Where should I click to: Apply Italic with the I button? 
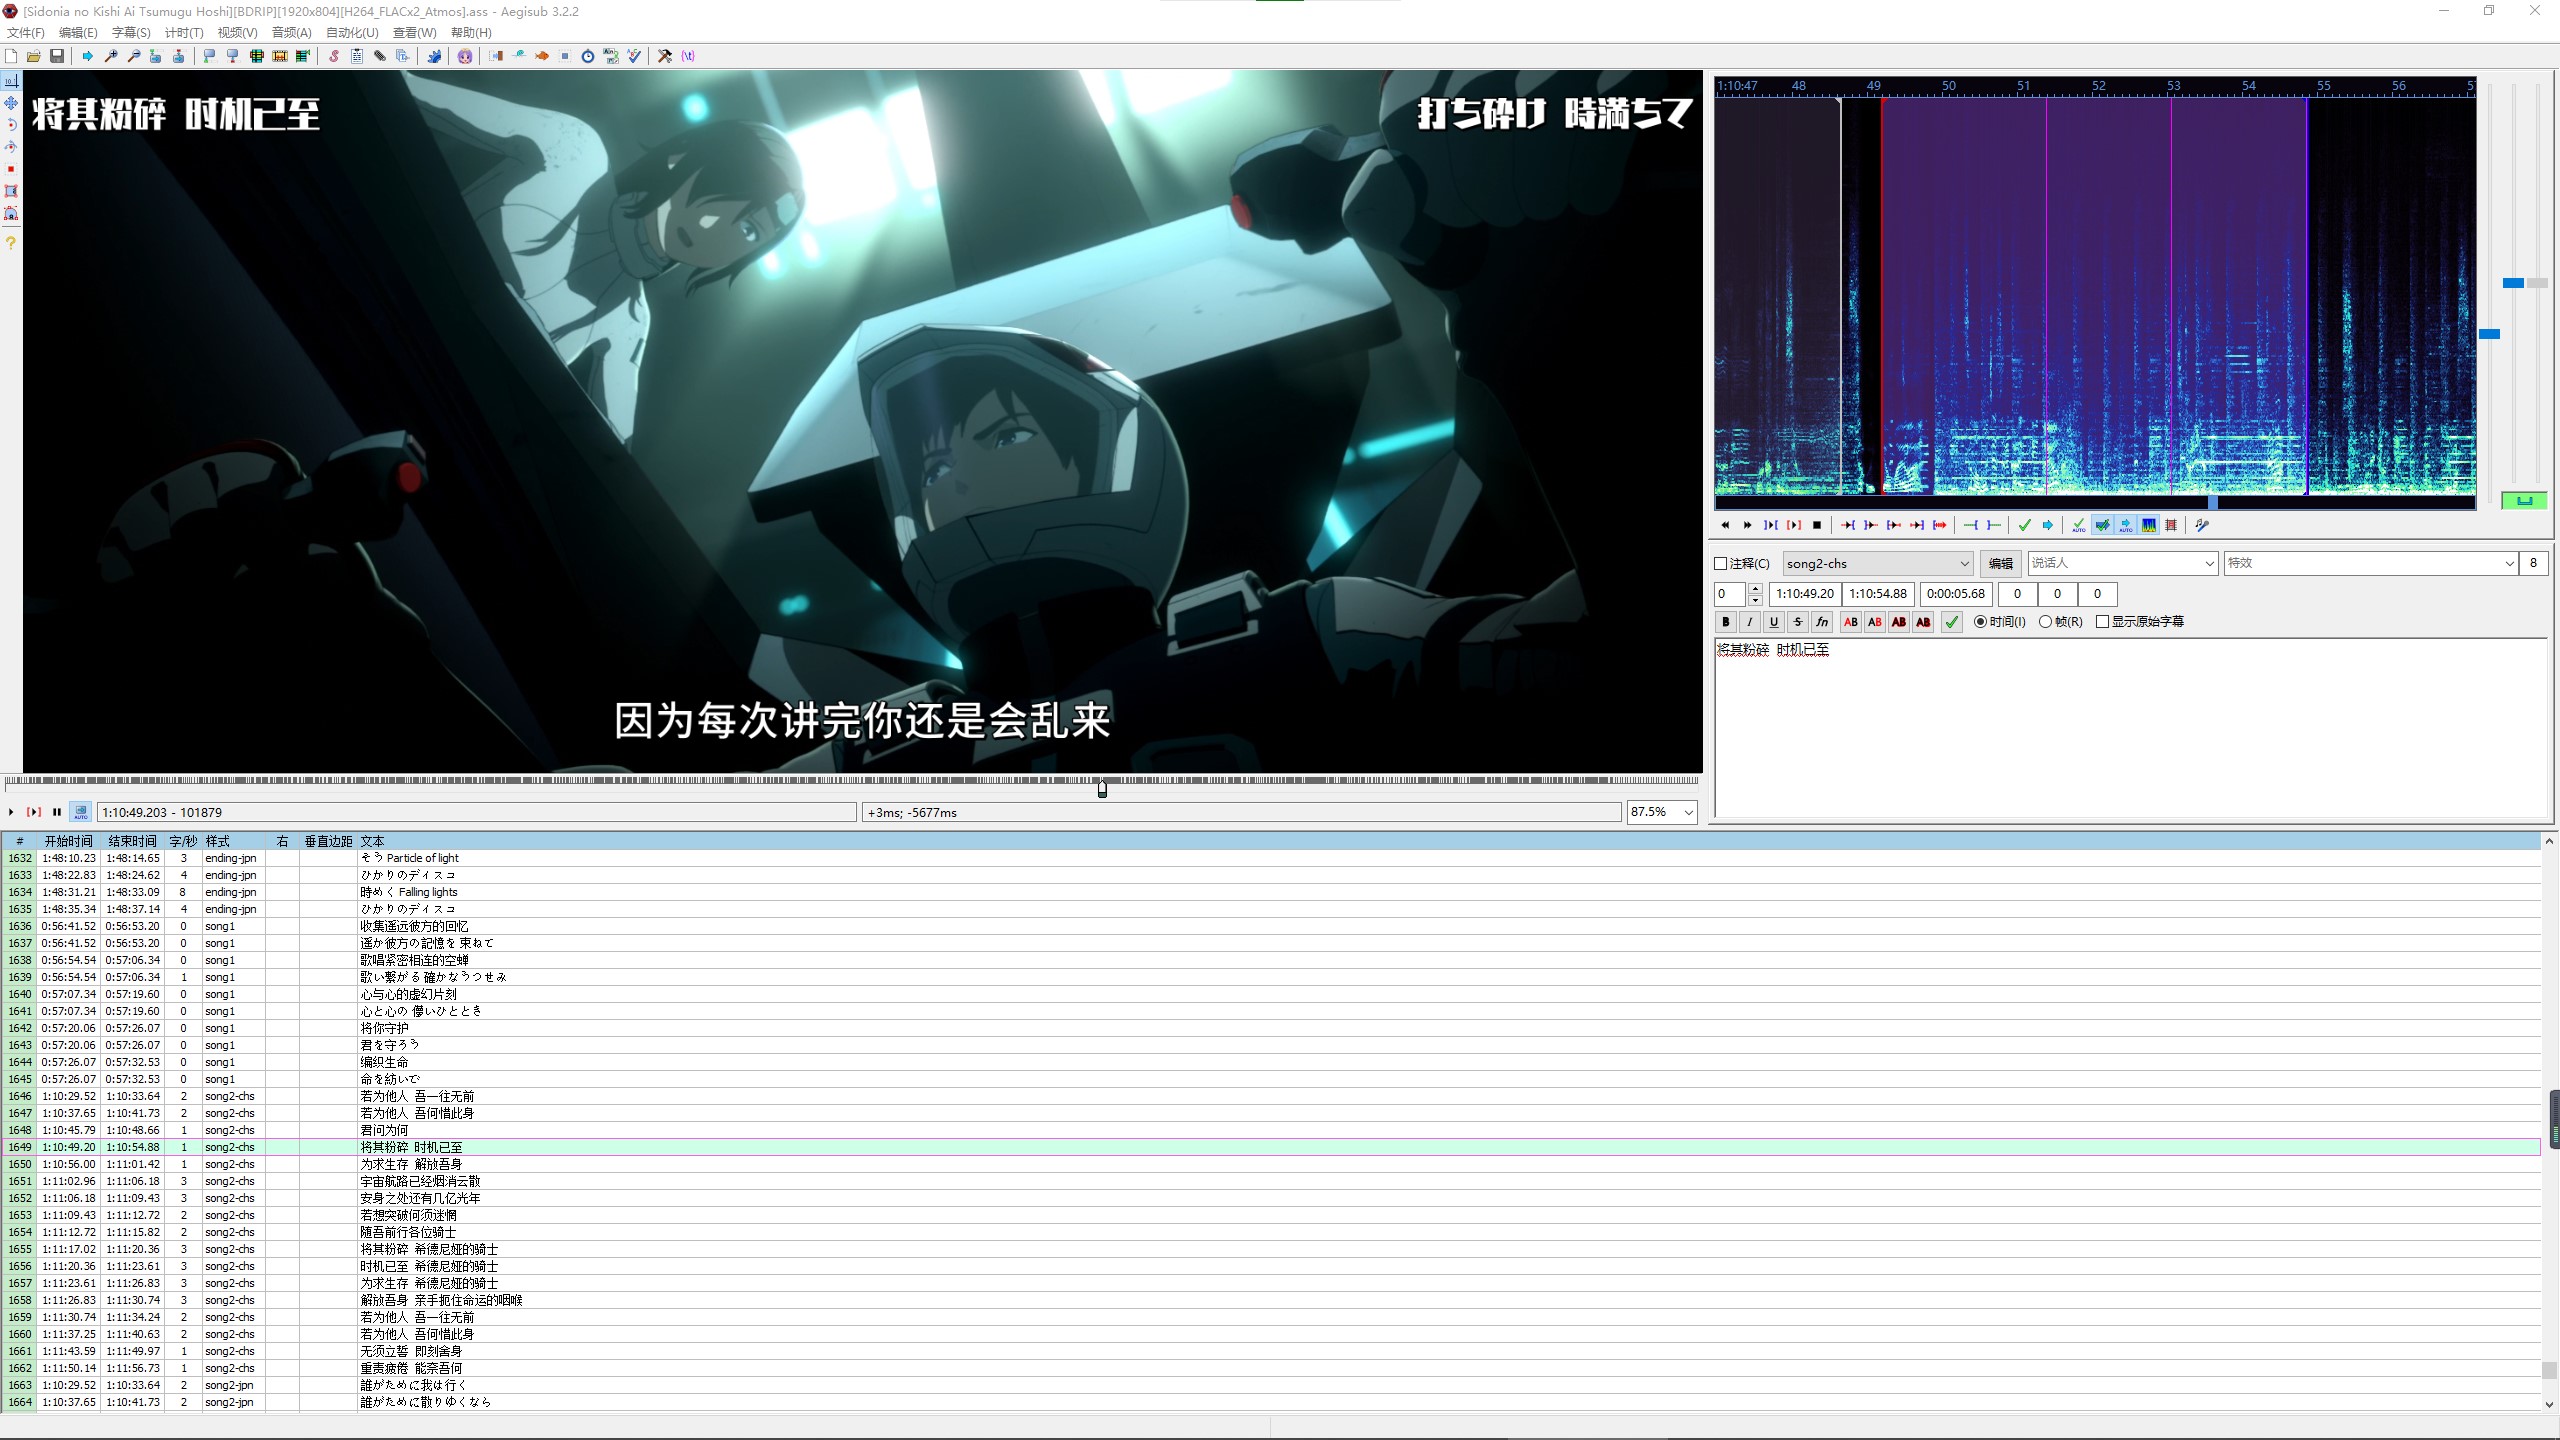coord(1749,622)
